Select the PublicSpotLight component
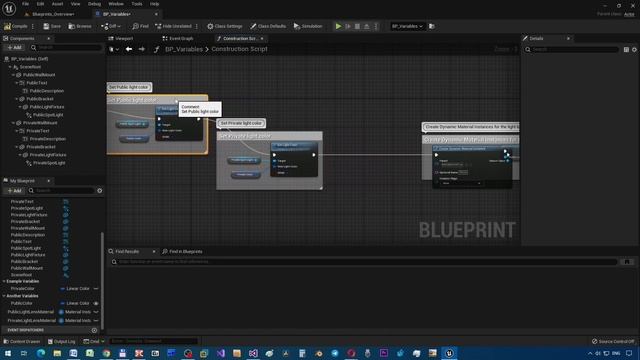 48,115
